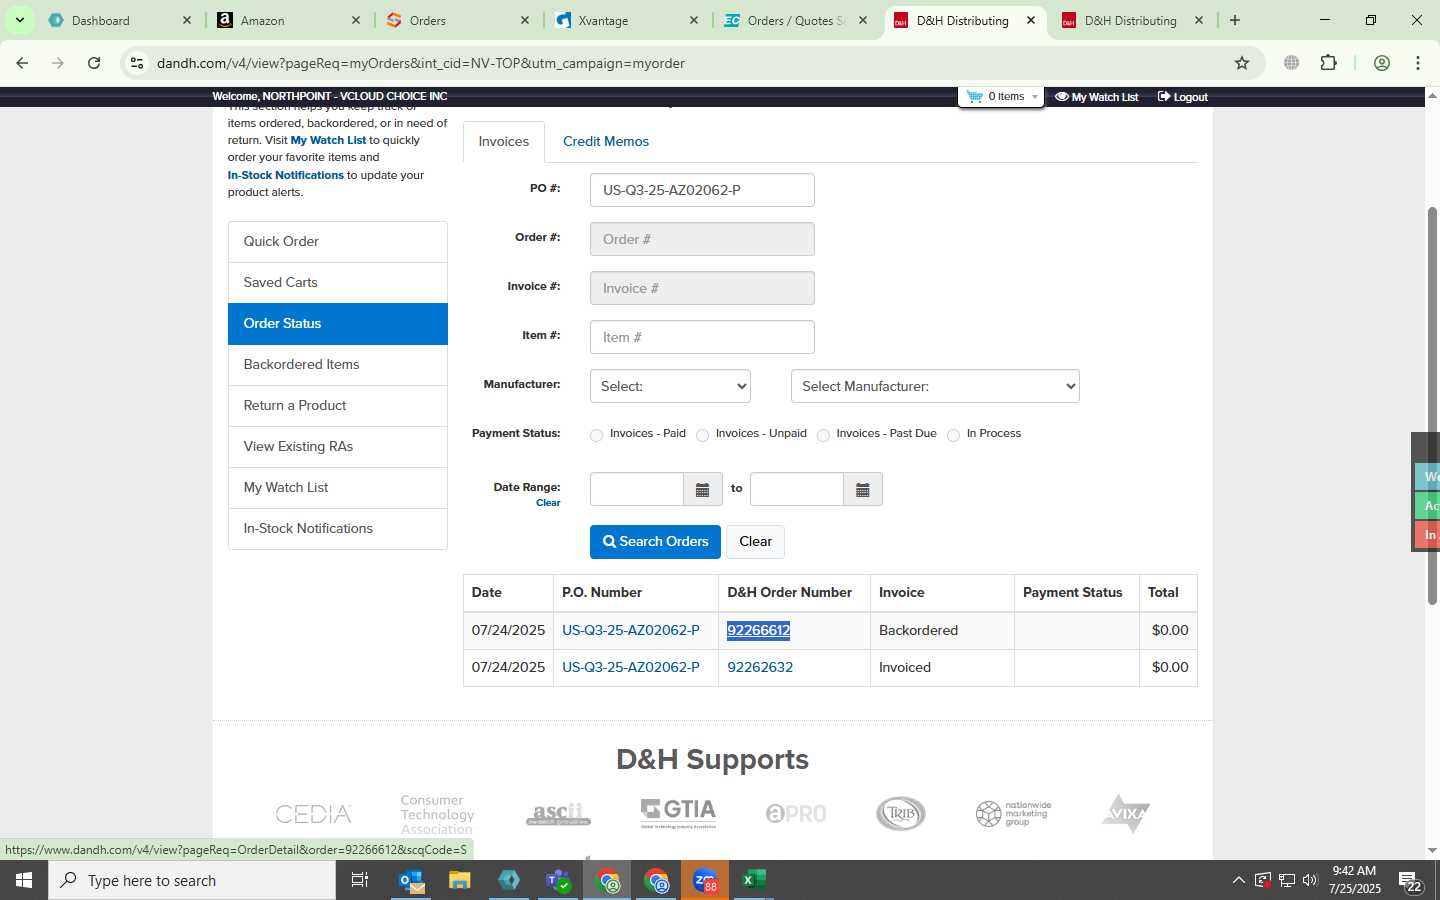Expand the cart items dropdown arrow
1440x900 pixels.
[1035, 97]
